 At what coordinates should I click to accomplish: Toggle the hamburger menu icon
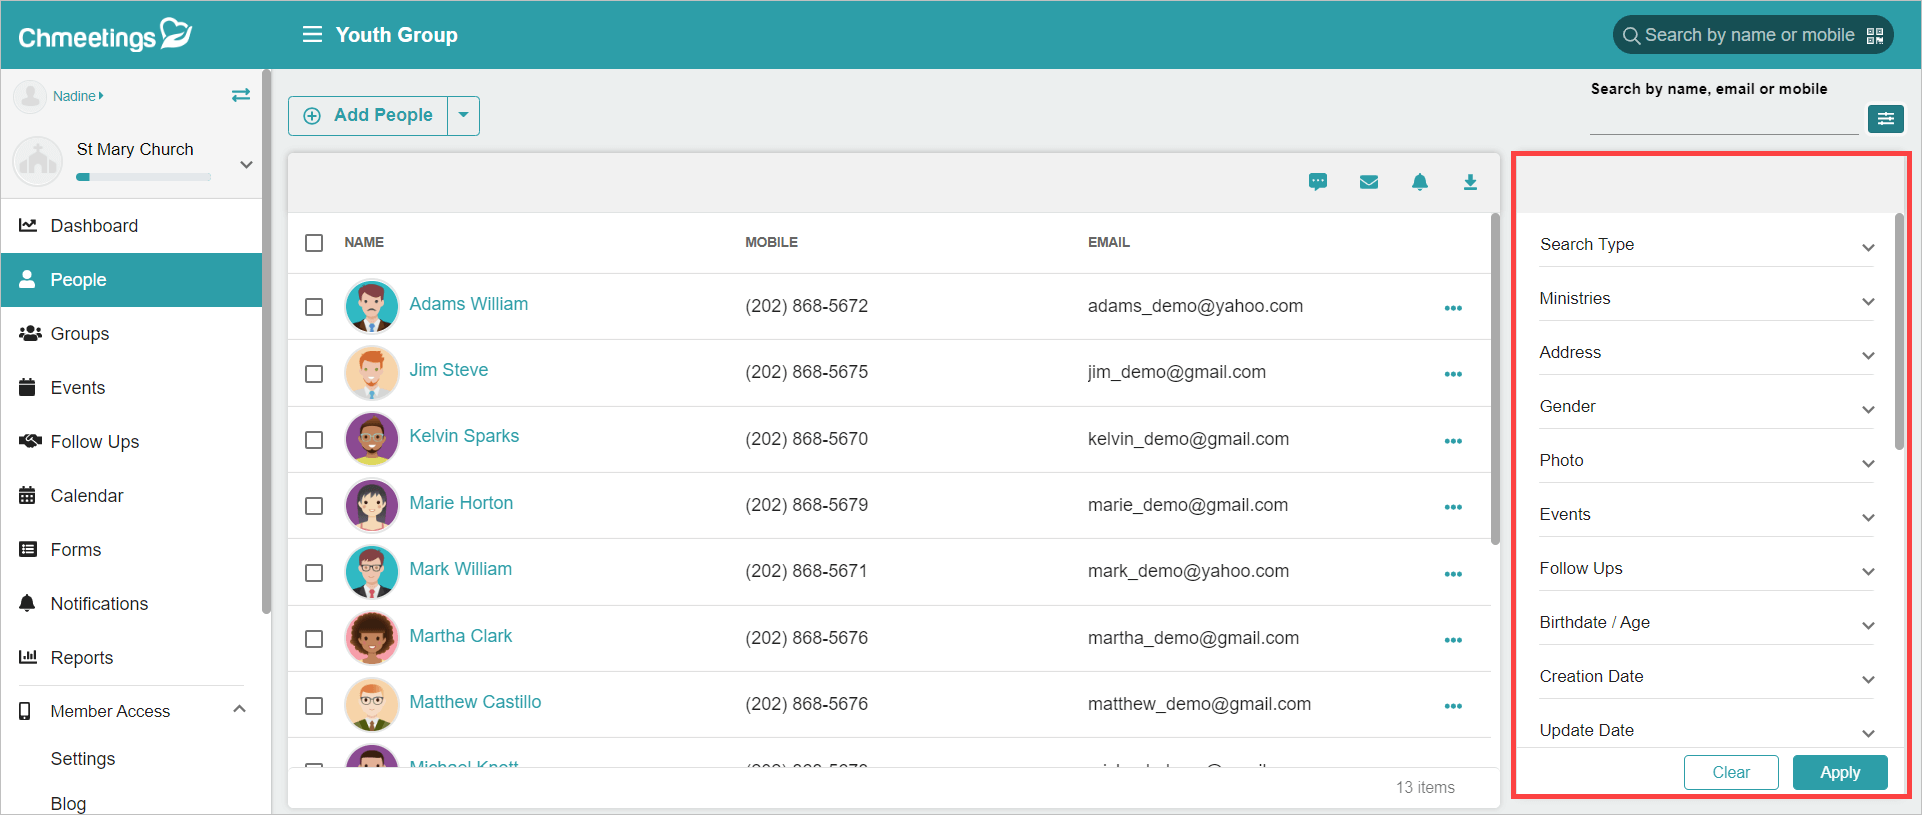point(312,35)
